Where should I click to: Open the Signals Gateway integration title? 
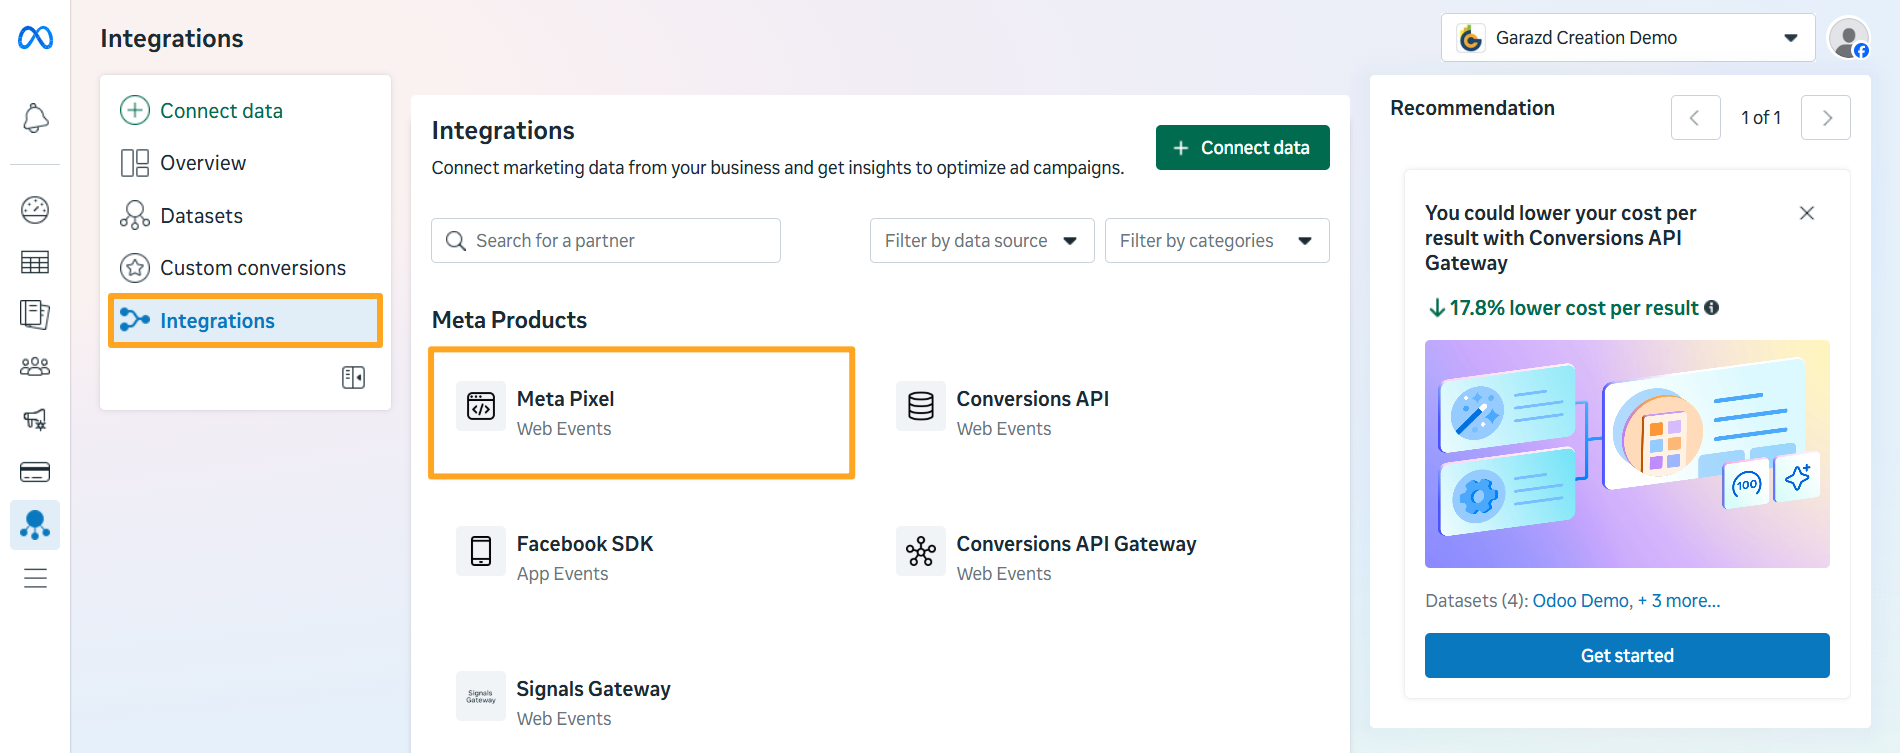[593, 689]
